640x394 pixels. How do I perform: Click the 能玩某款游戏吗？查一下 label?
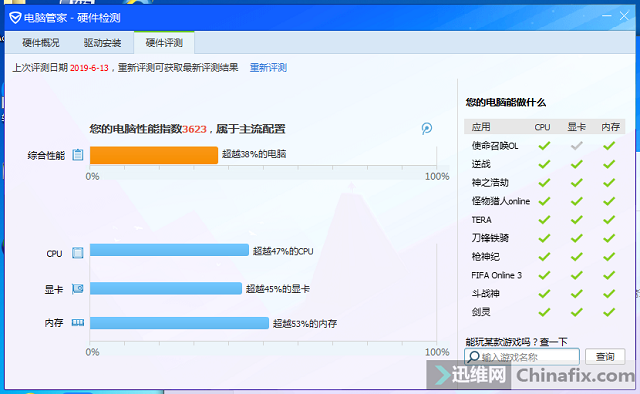click(x=516, y=341)
